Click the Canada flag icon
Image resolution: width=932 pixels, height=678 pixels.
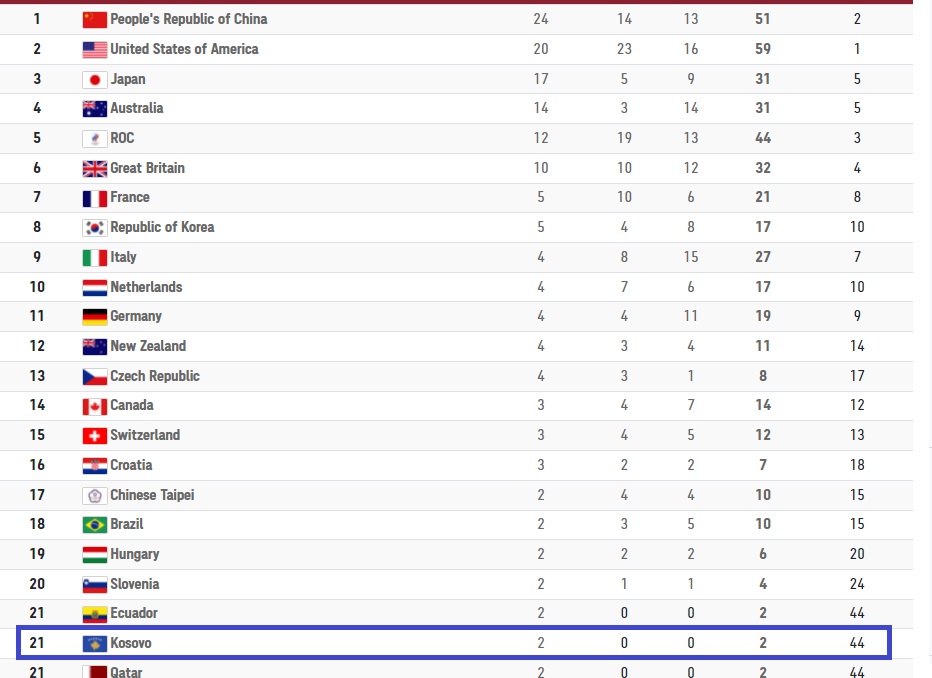point(95,406)
